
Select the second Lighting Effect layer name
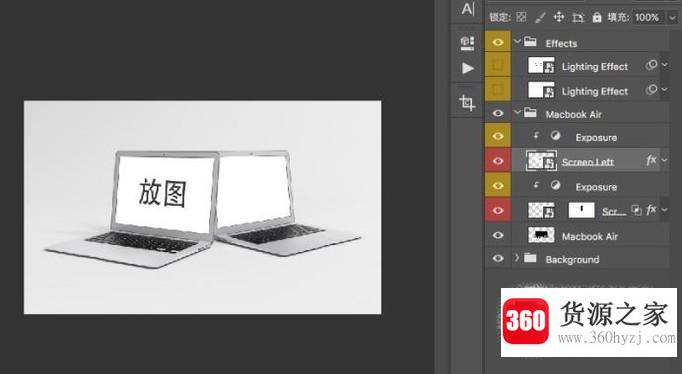click(x=595, y=91)
